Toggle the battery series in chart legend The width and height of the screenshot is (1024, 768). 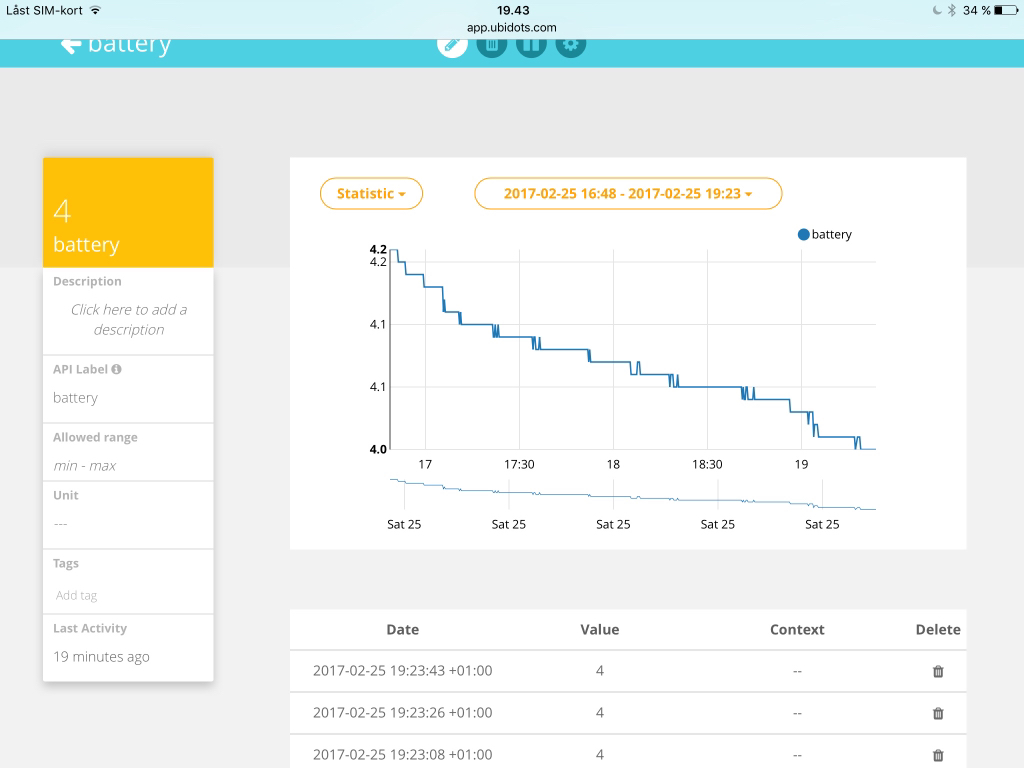824,234
